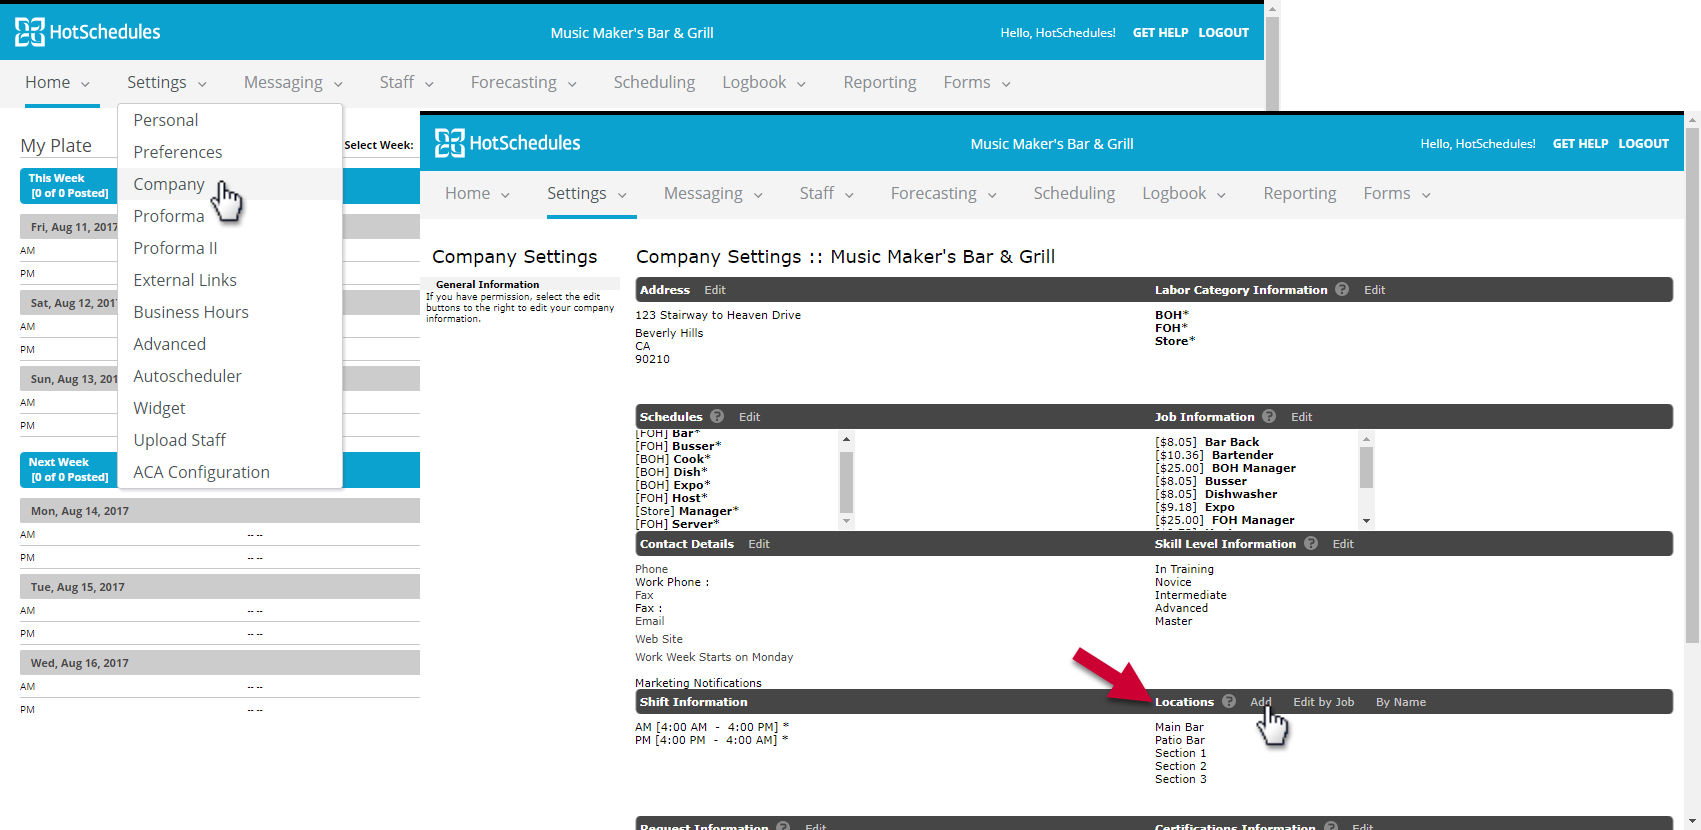This screenshot has height=830, width=1701.
Task: Click scroll down arrow in Schedules list
Action: coord(847,521)
